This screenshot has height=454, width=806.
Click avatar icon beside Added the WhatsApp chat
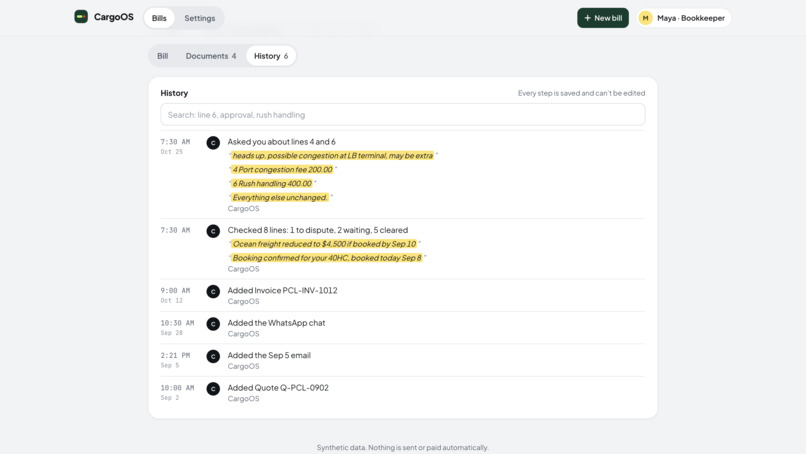coord(213,324)
